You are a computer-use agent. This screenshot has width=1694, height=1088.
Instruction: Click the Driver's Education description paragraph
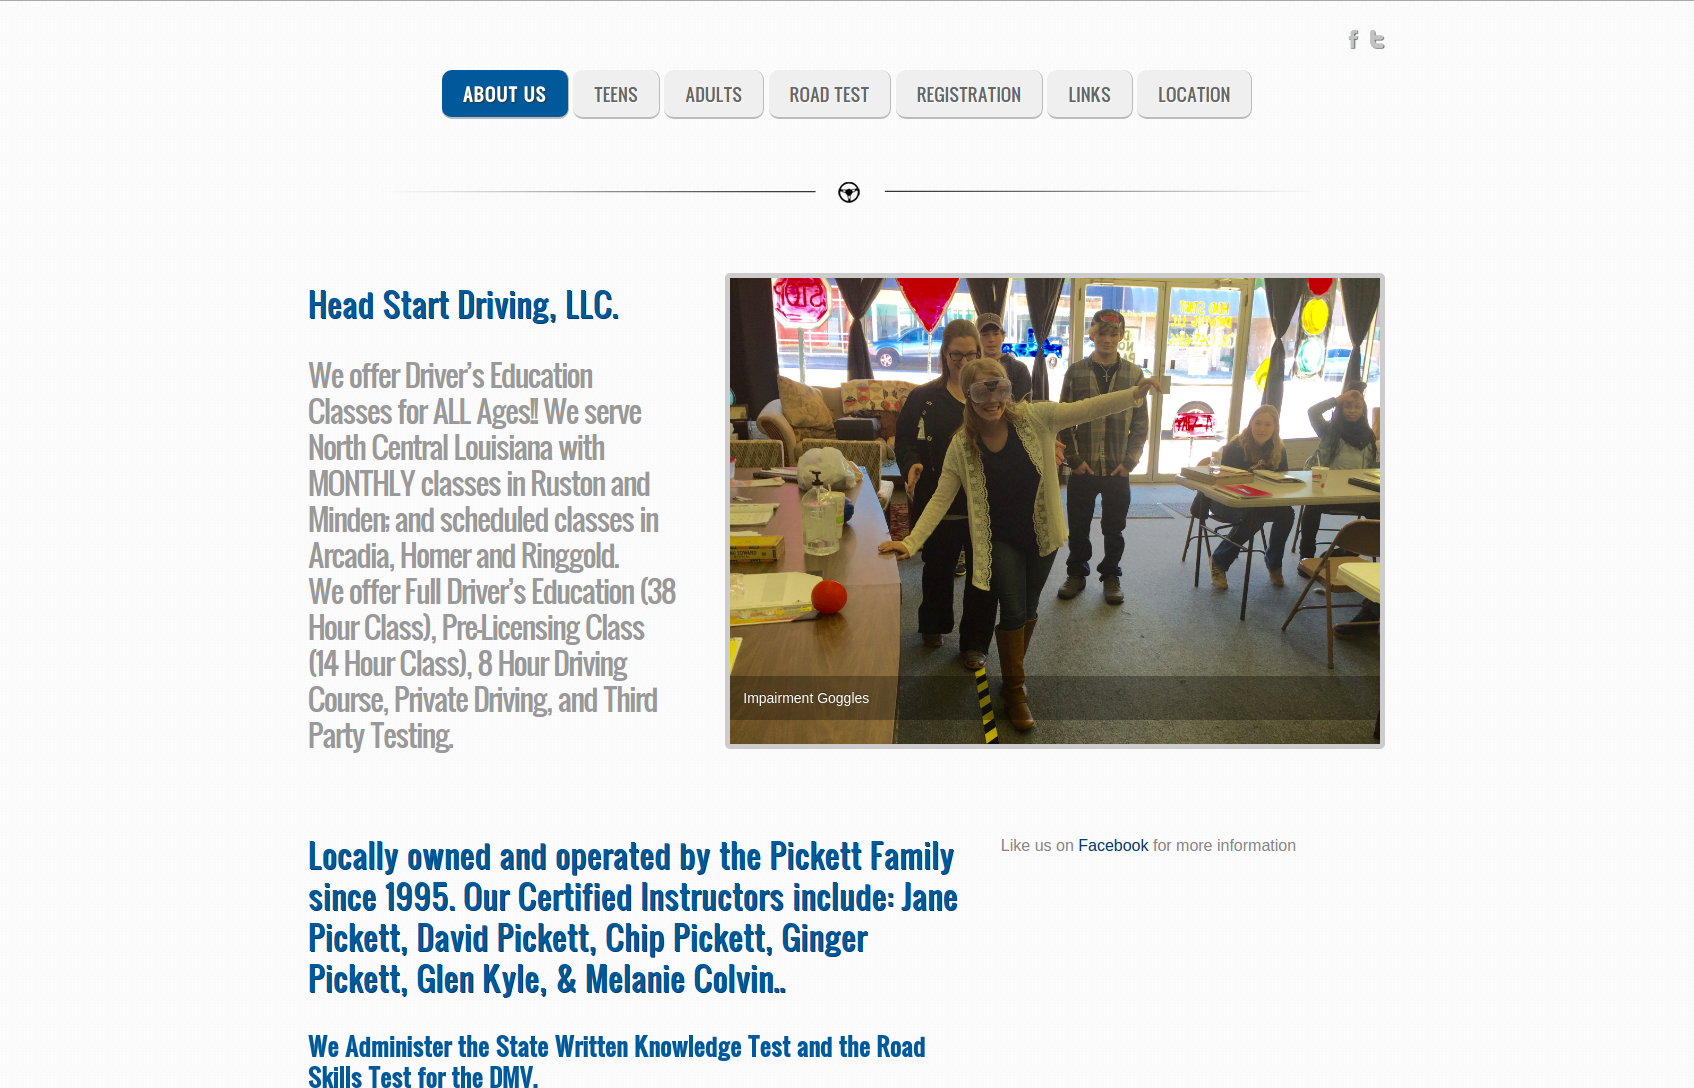[x=492, y=556]
